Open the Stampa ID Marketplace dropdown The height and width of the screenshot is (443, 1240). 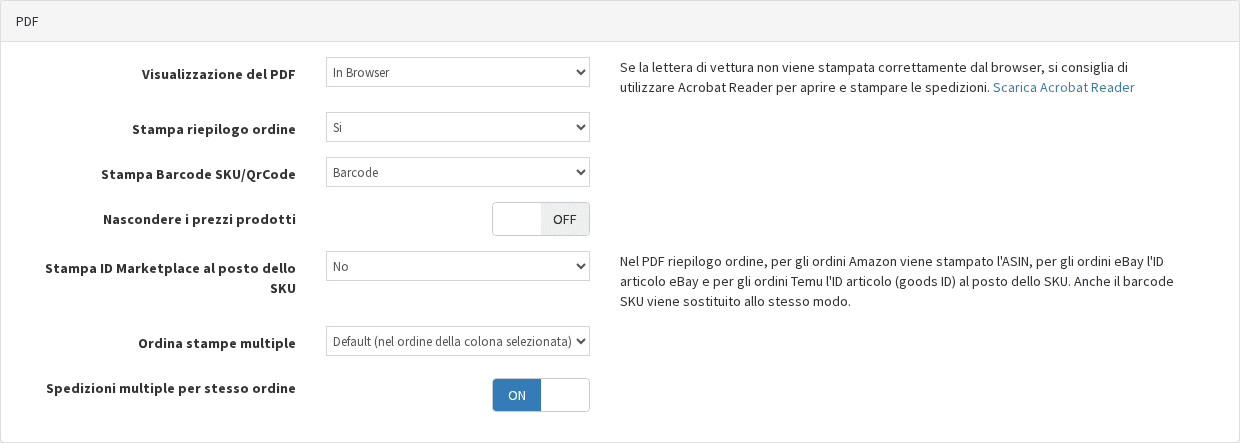pos(457,266)
